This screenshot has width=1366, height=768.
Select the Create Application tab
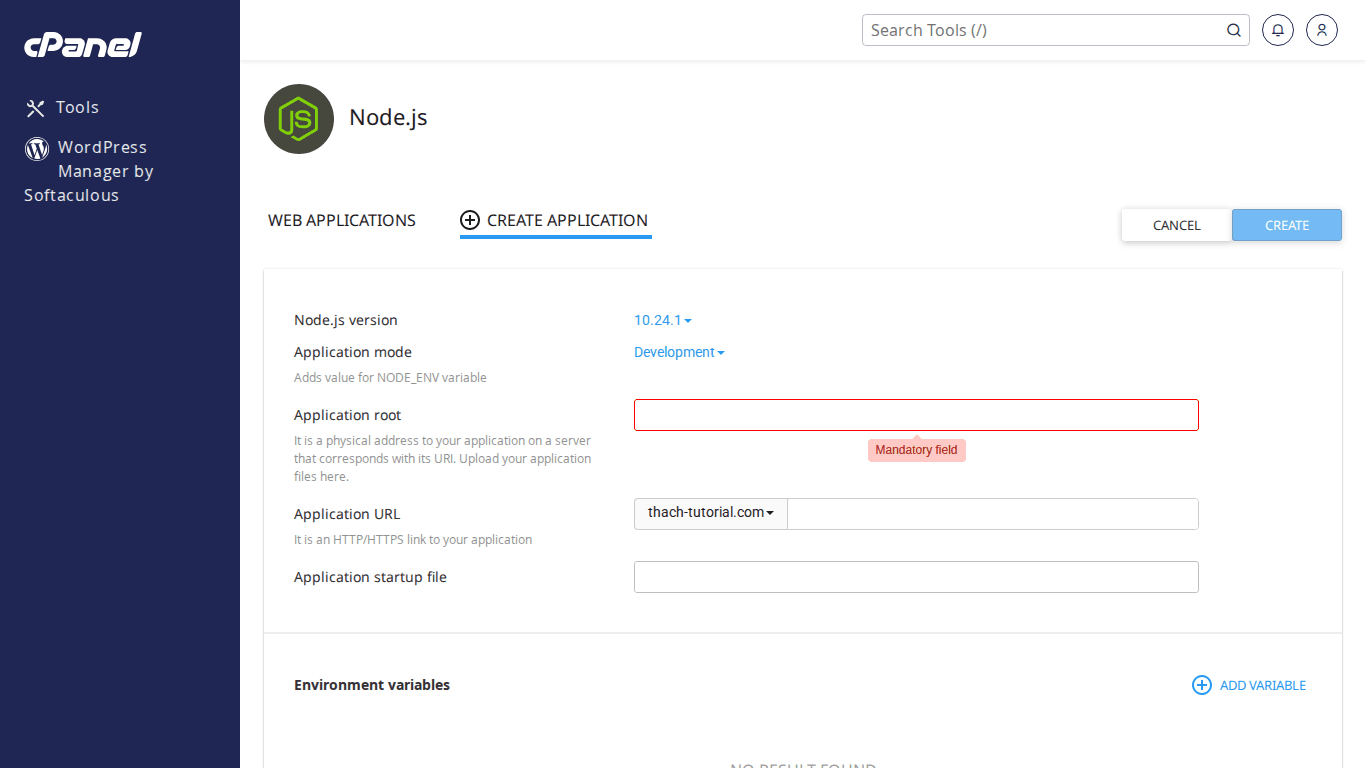click(x=555, y=221)
